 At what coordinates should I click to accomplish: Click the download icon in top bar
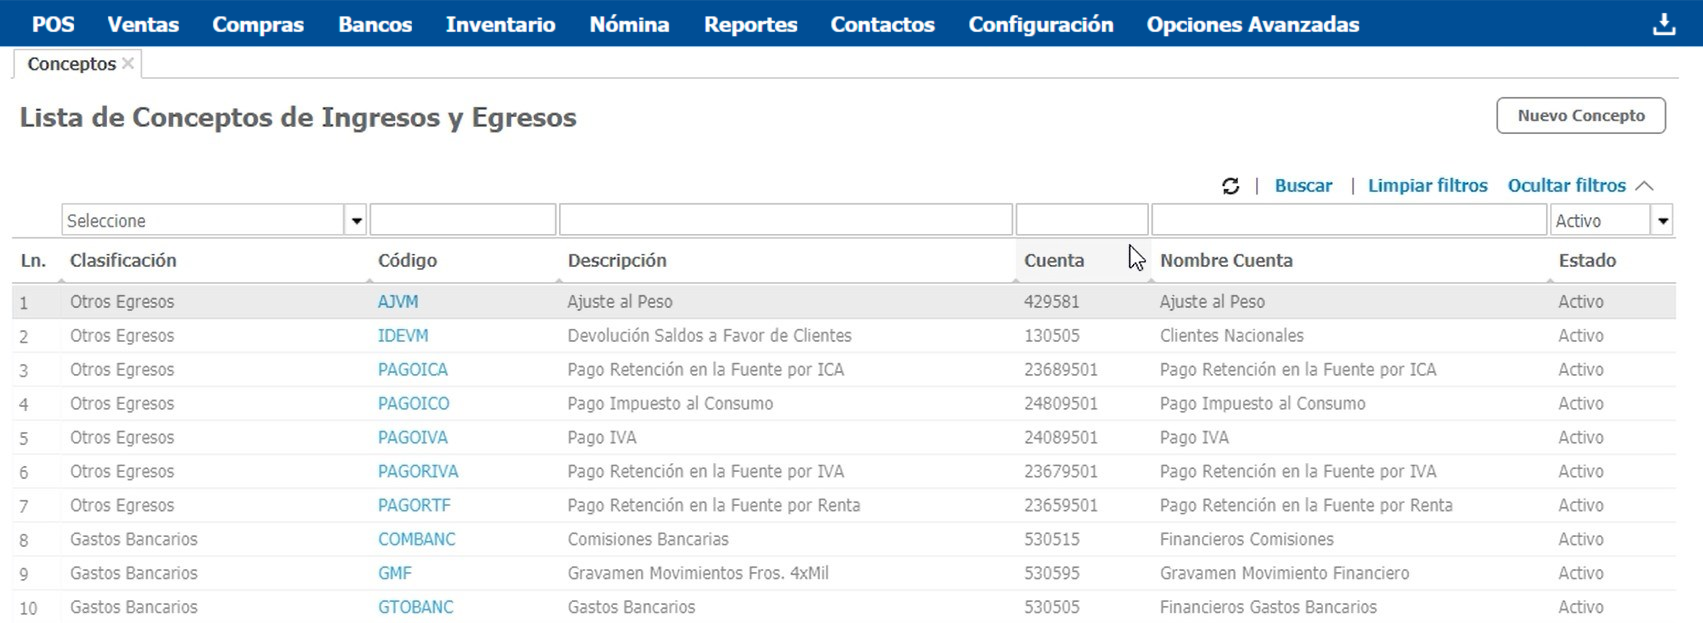pos(1664,24)
